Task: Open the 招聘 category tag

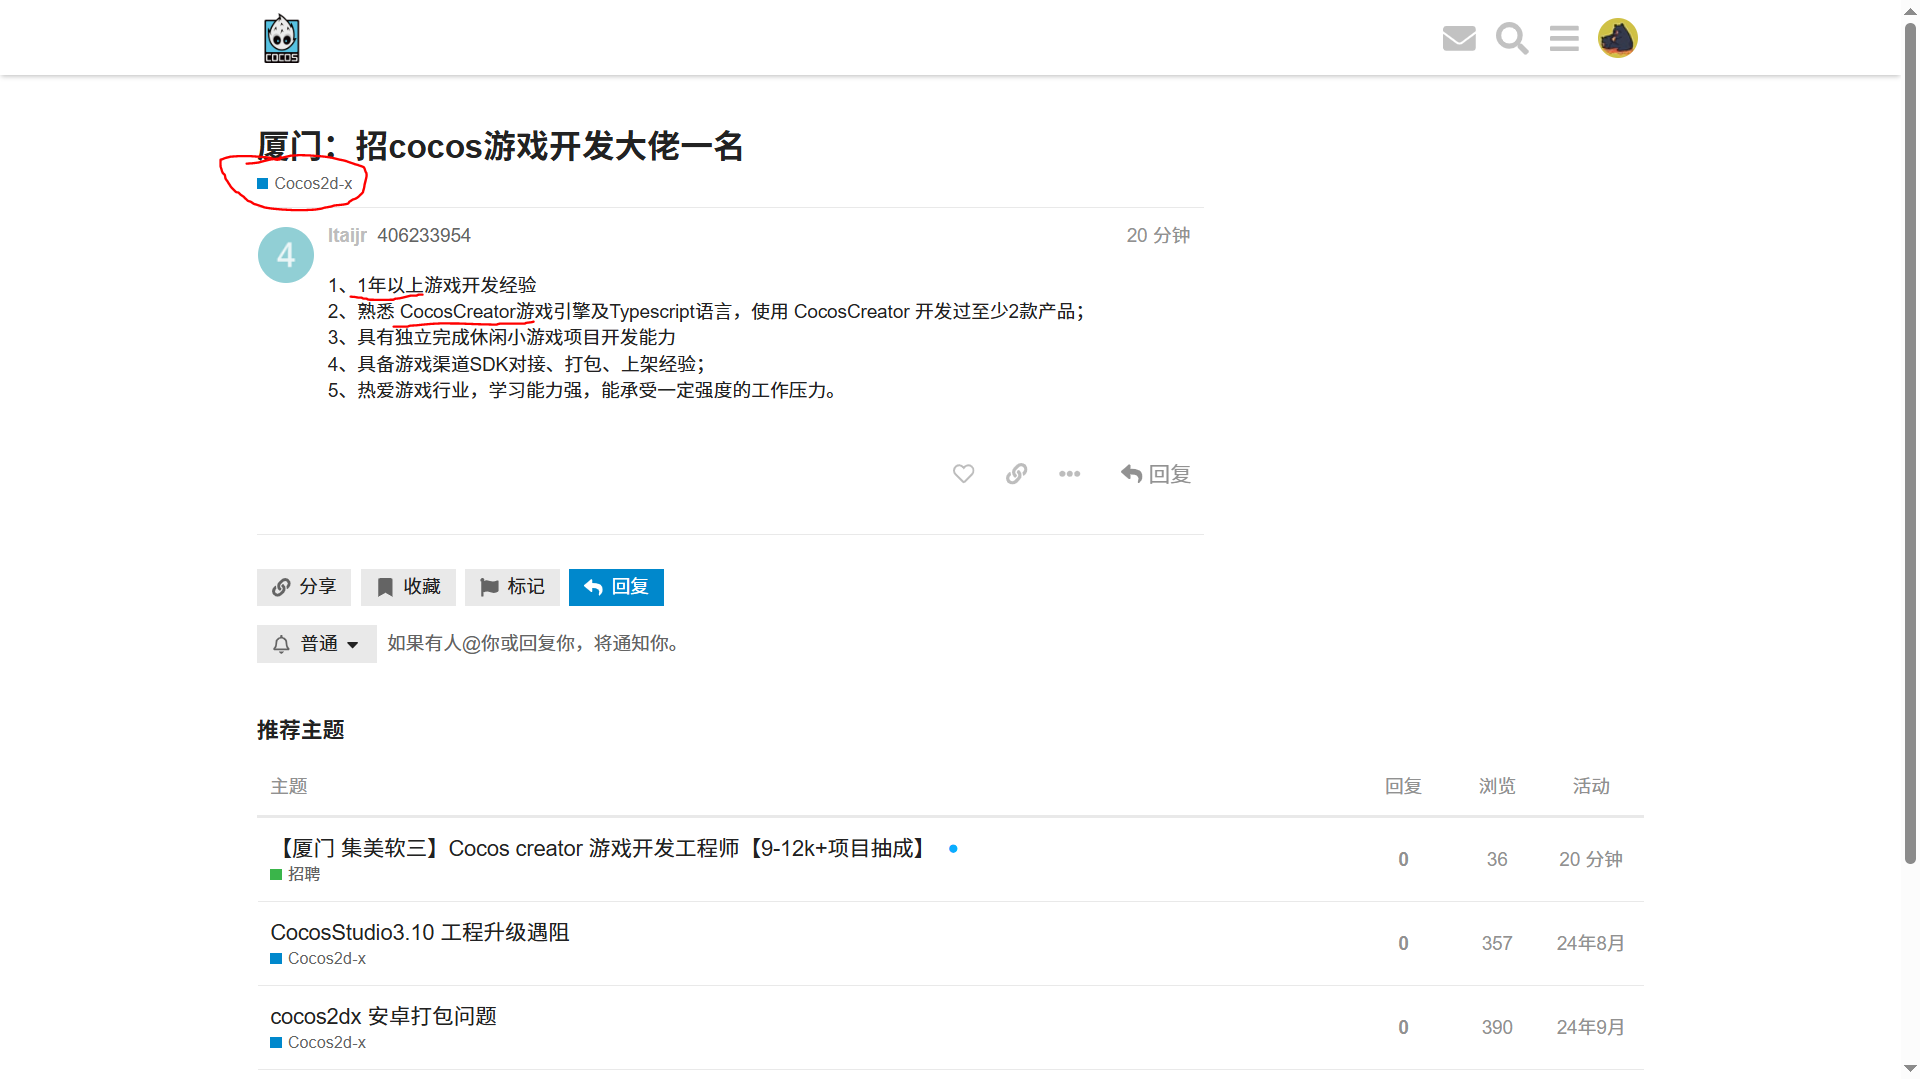Action: pos(295,874)
